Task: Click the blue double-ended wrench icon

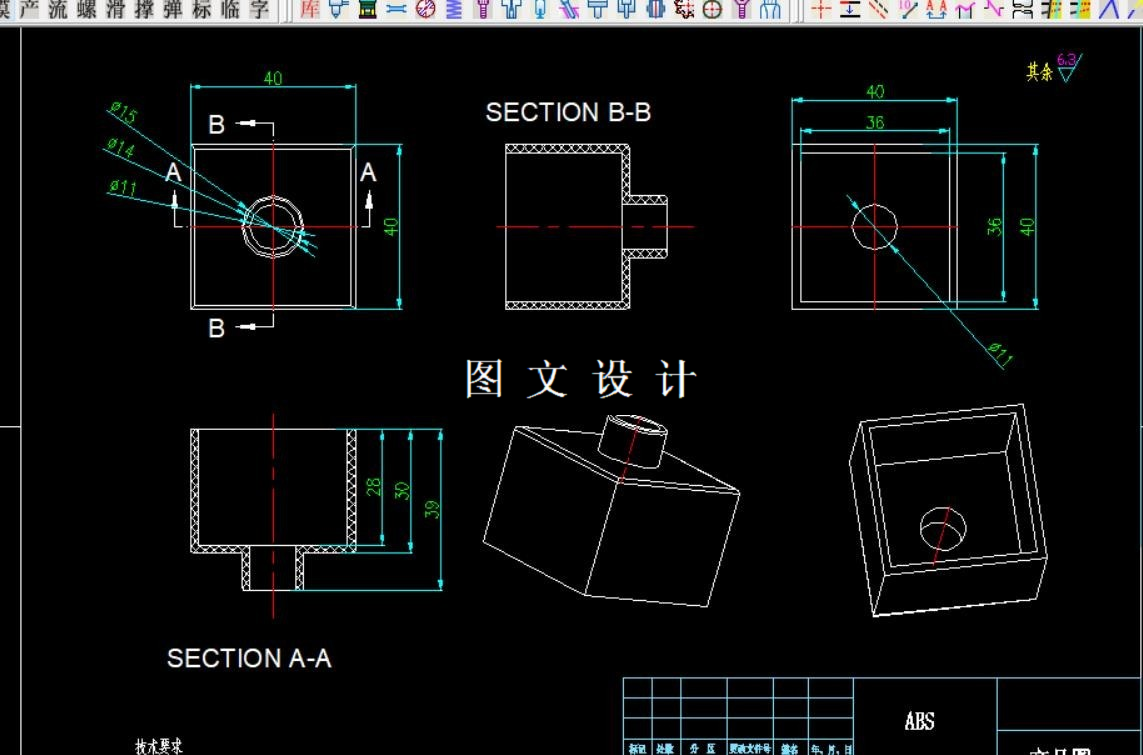Action: tap(397, 9)
